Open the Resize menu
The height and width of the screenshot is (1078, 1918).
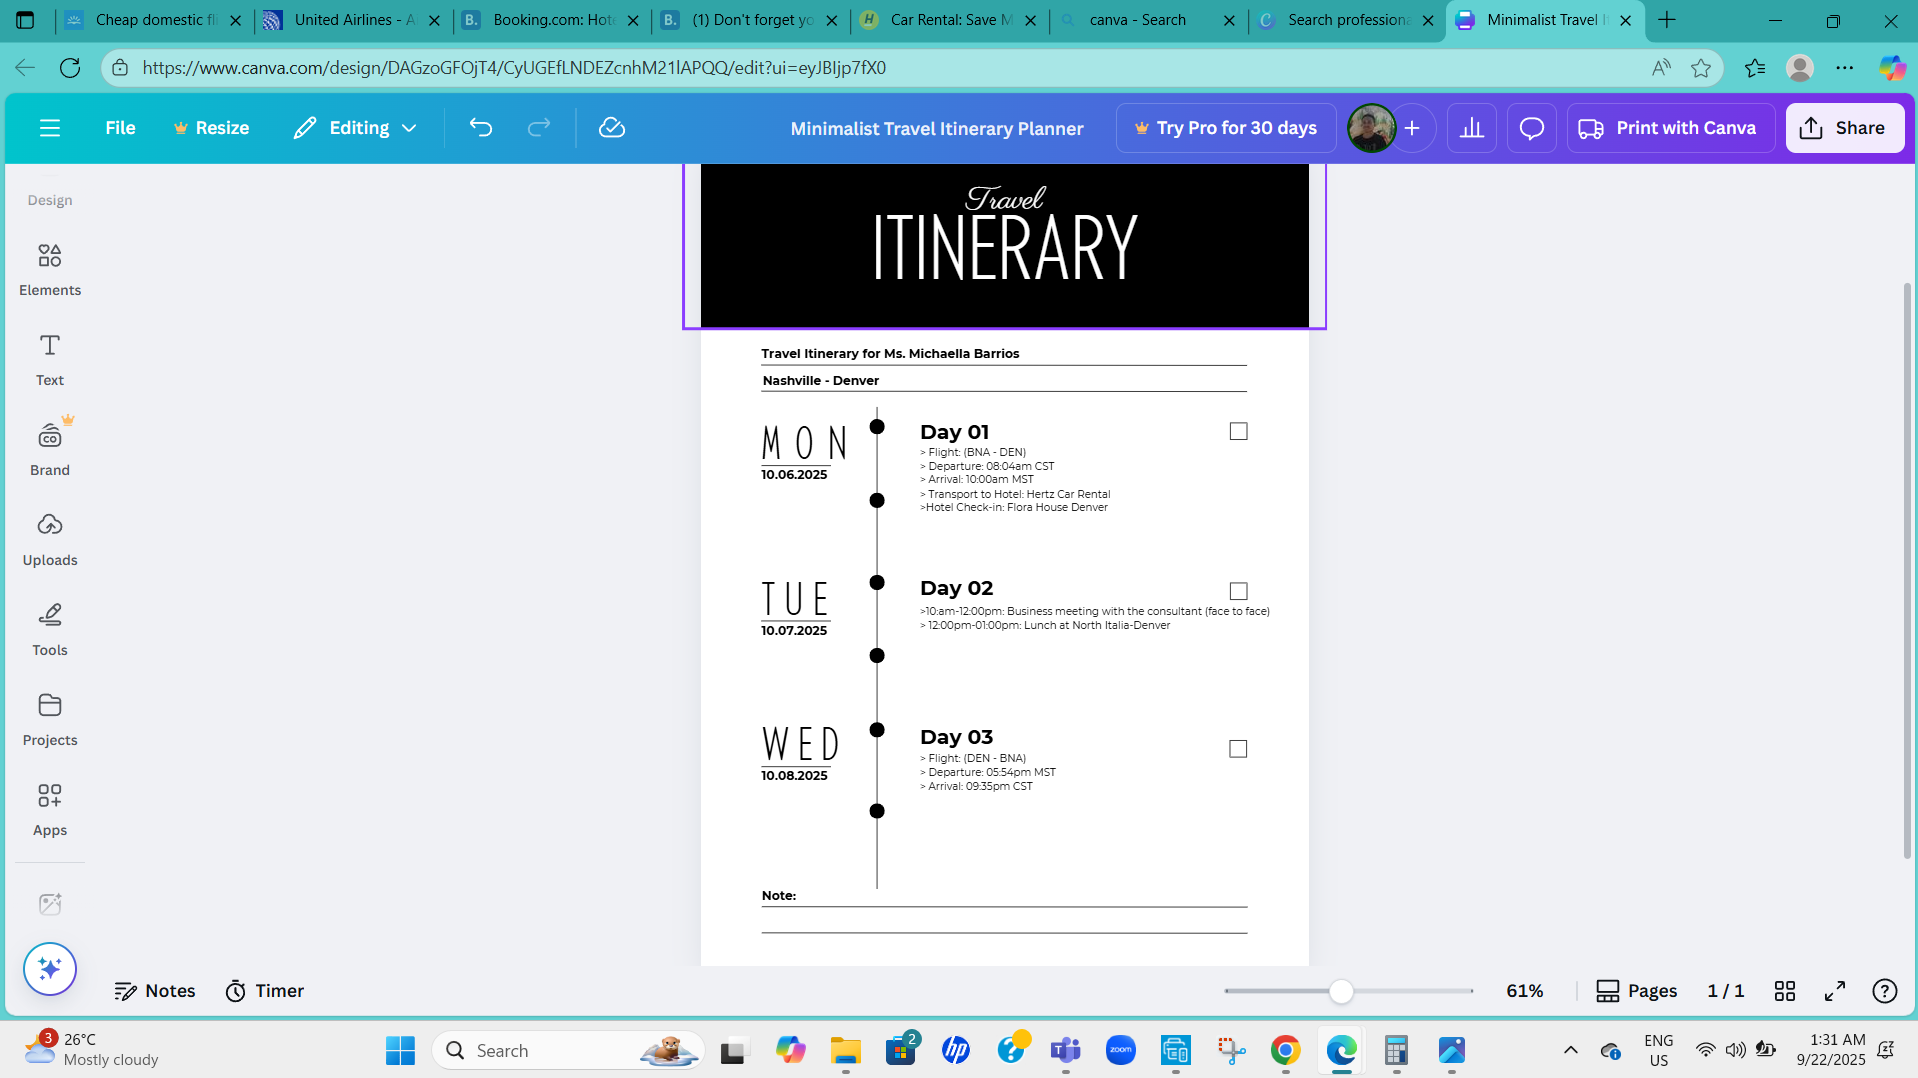(211, 128)
